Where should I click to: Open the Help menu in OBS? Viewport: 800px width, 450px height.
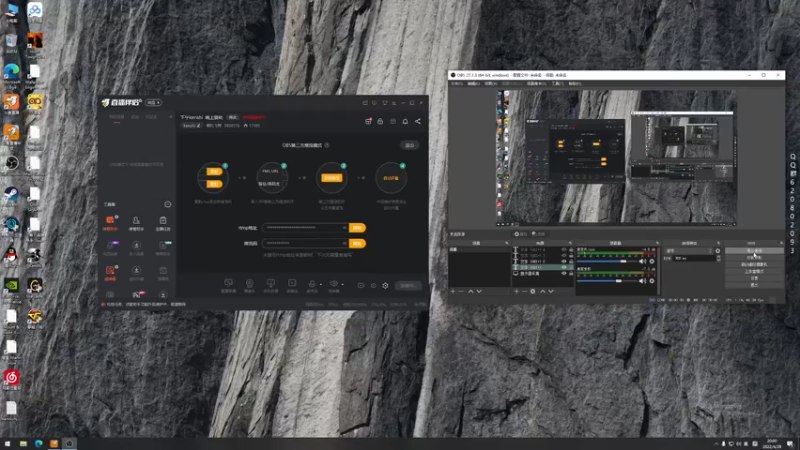click(x=574, y=84)
